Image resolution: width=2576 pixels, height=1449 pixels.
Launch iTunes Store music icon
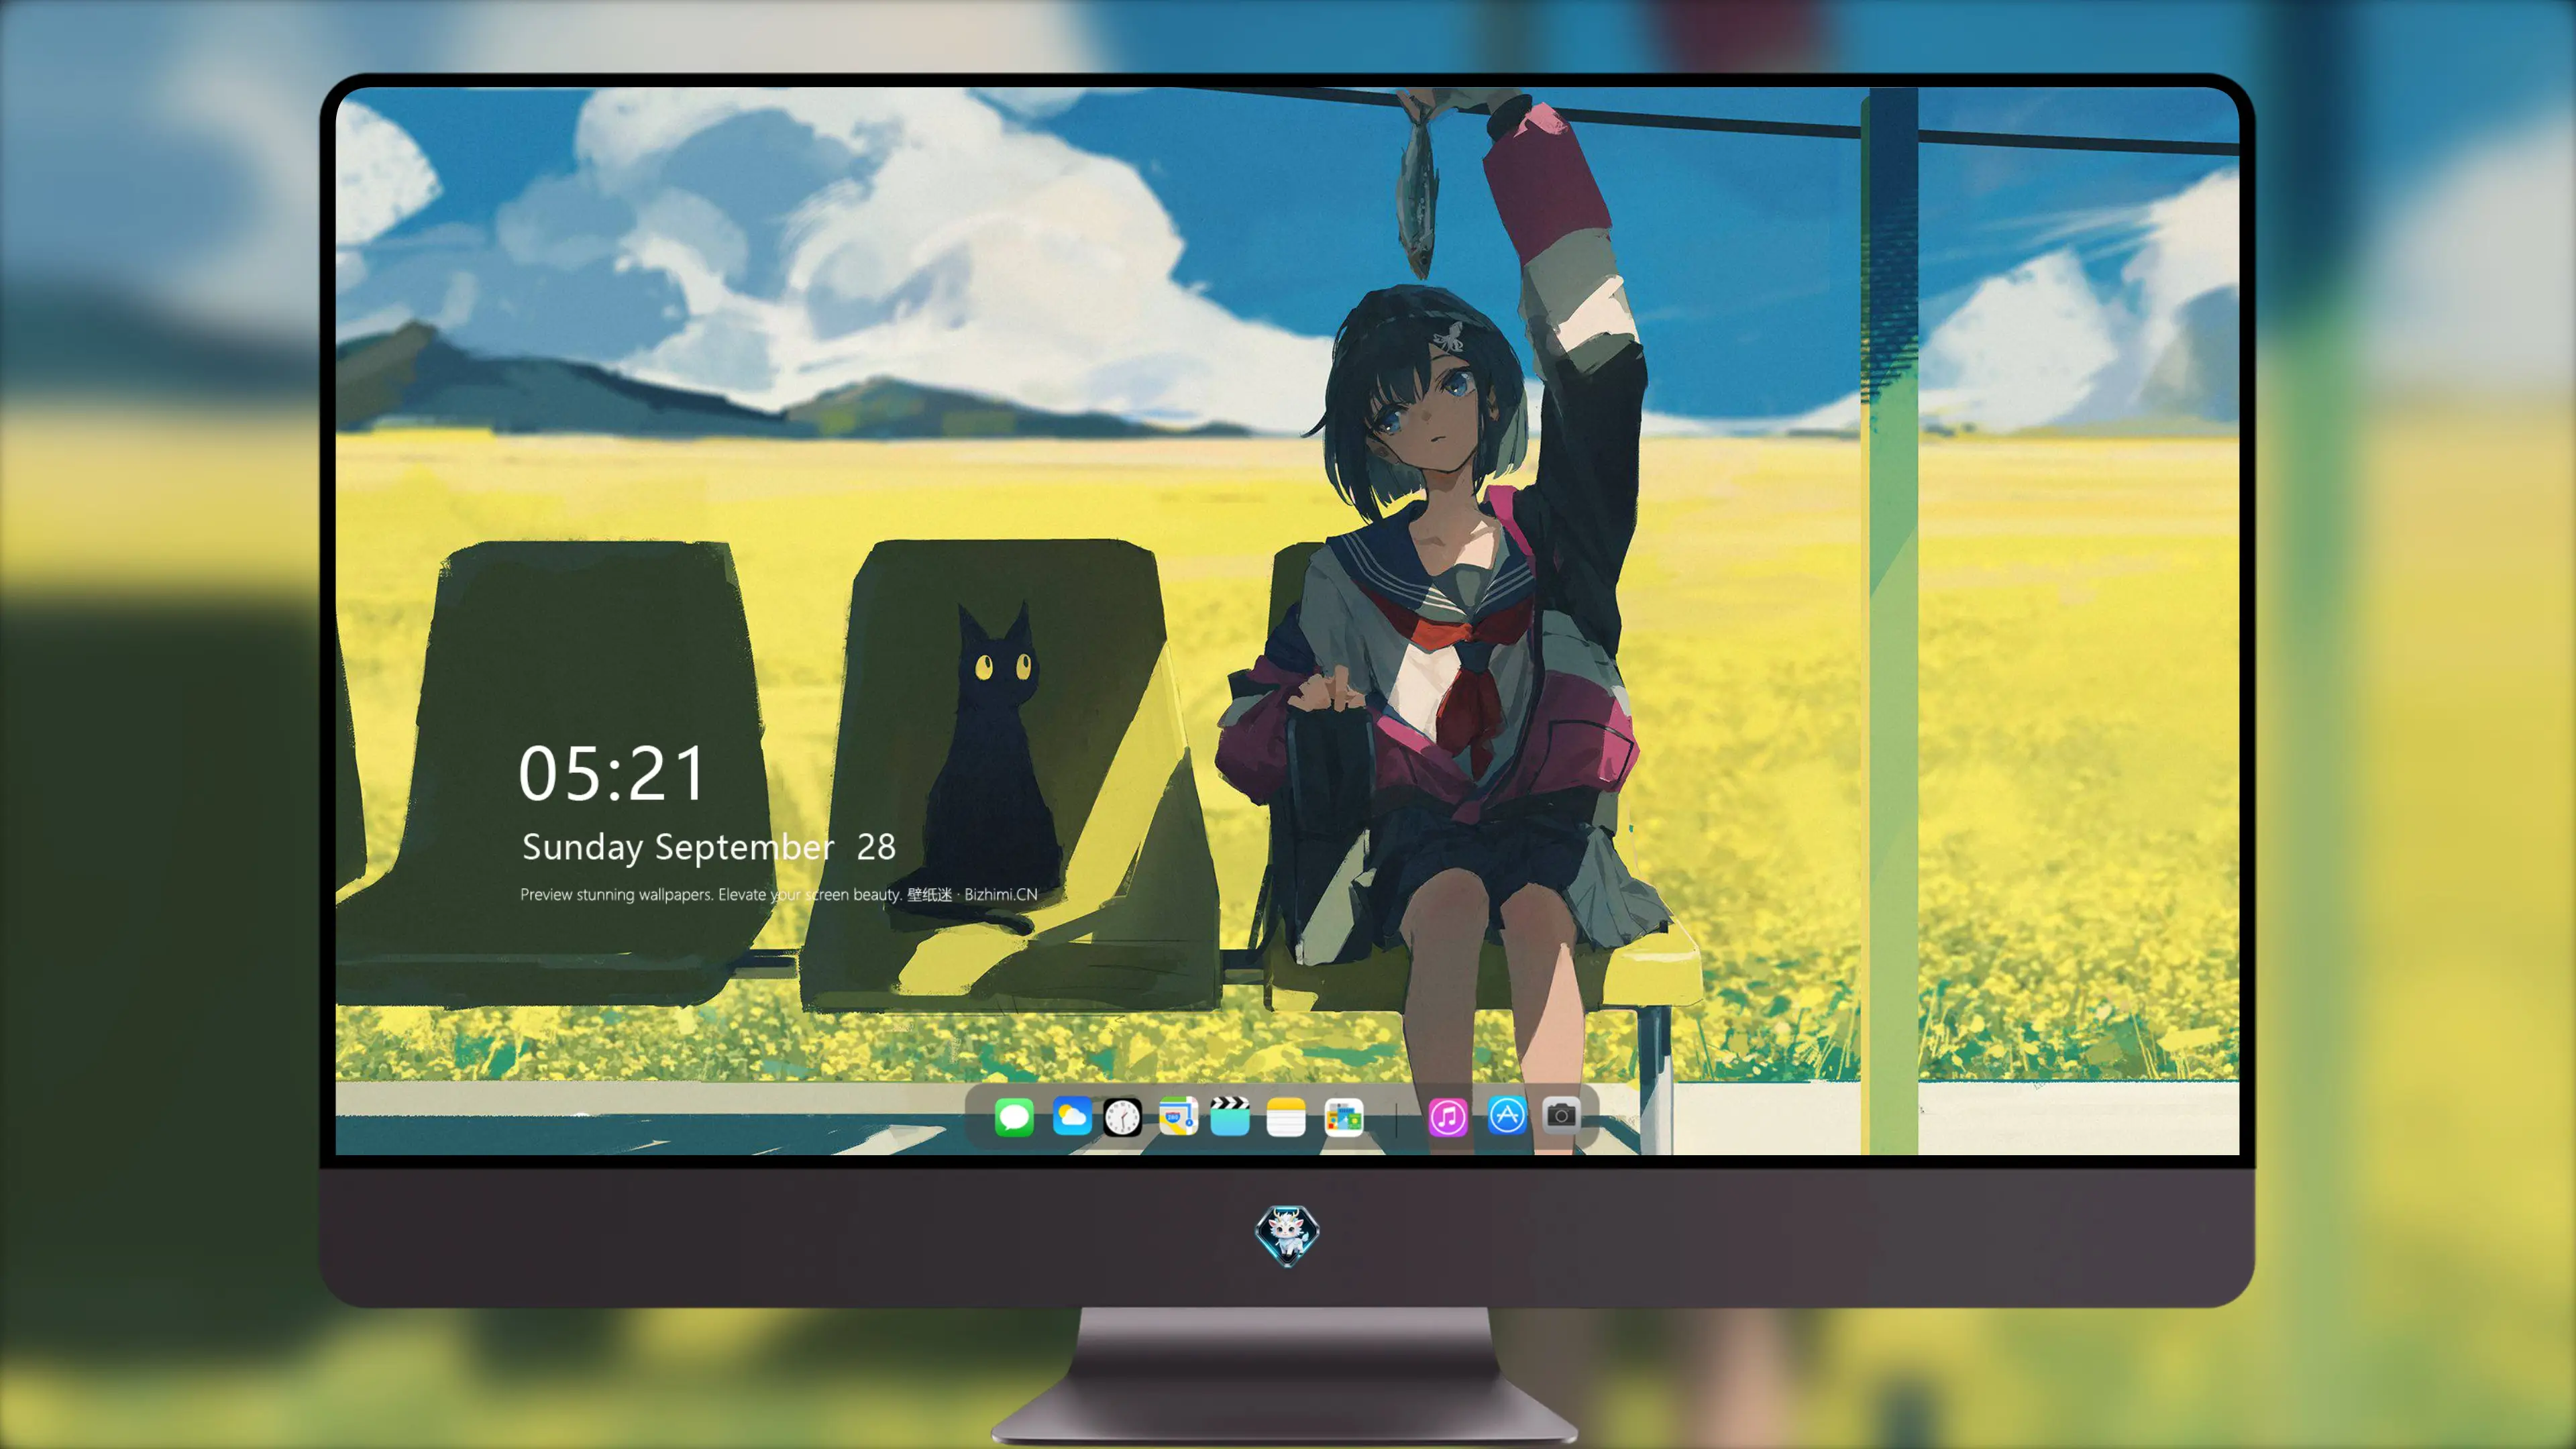pyautogui.click(x=1448, y=1116)
